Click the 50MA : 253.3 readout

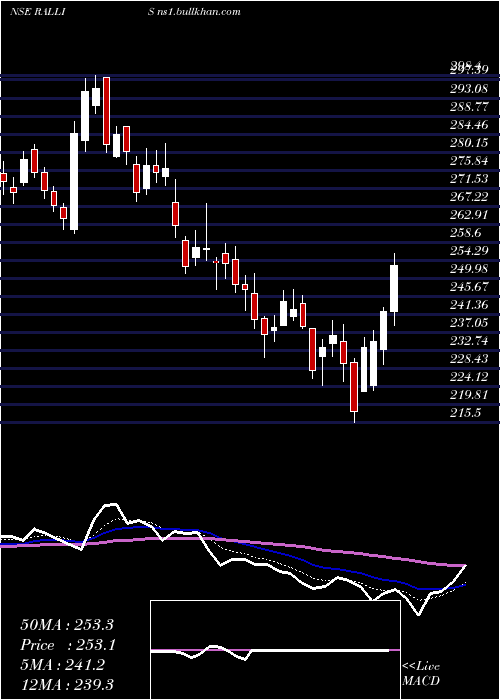pyautogui.click(x=67, y=625)
